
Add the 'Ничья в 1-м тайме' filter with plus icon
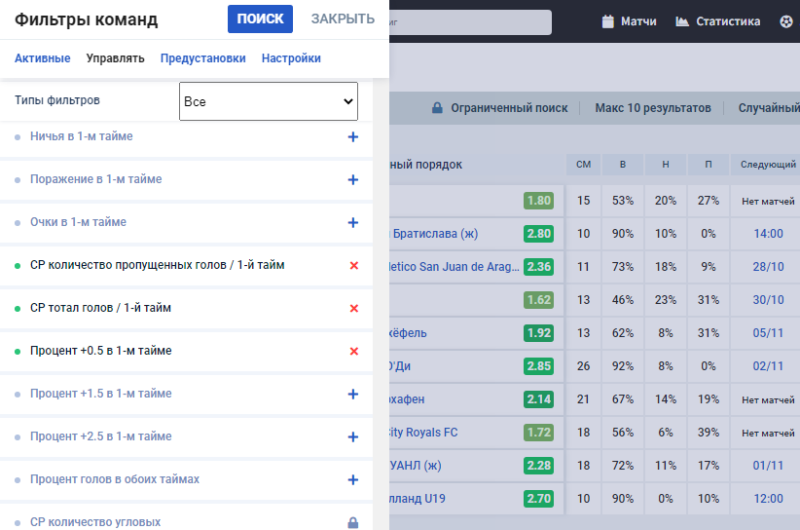click(x=352, y=137)
